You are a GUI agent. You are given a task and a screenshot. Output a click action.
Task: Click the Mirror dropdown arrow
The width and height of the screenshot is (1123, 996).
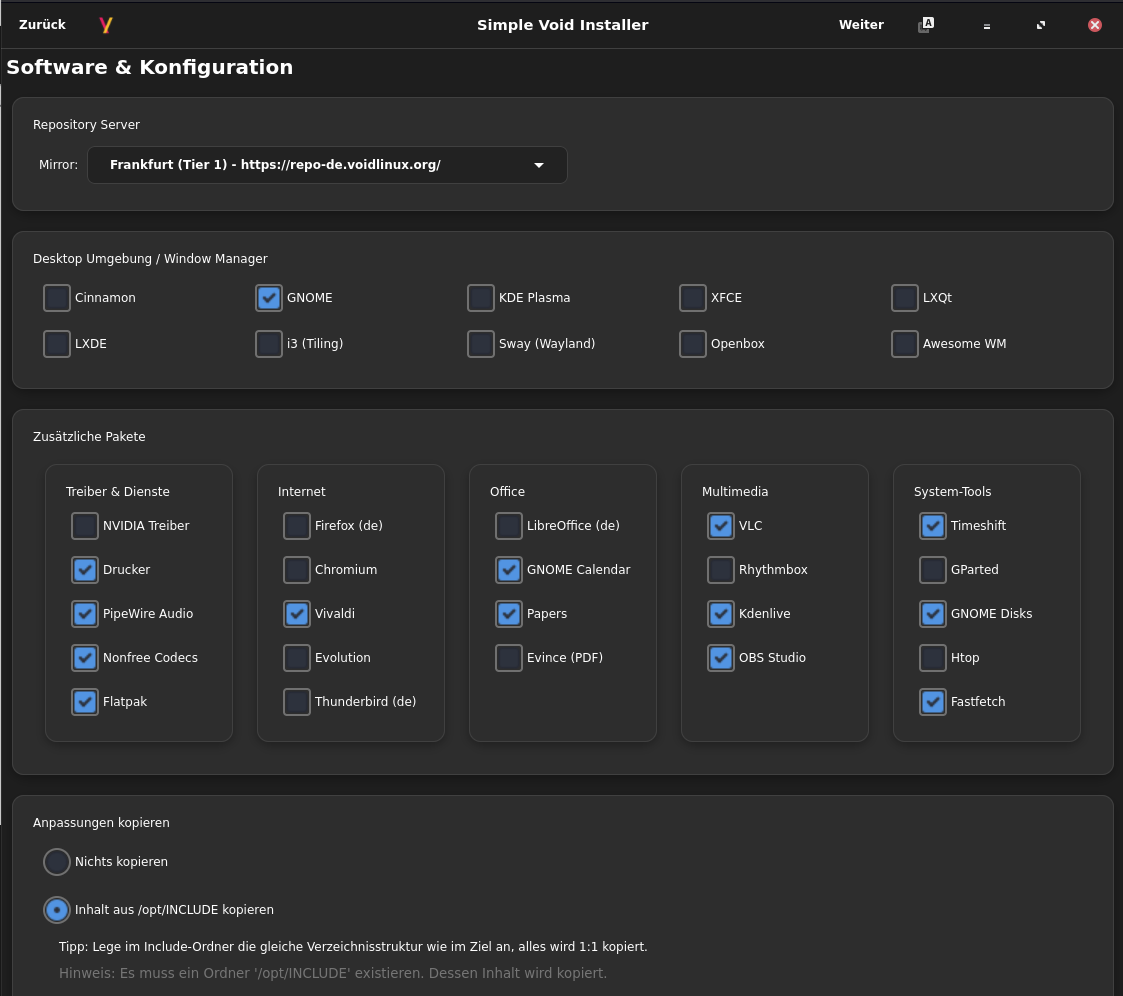pos(539,165)
